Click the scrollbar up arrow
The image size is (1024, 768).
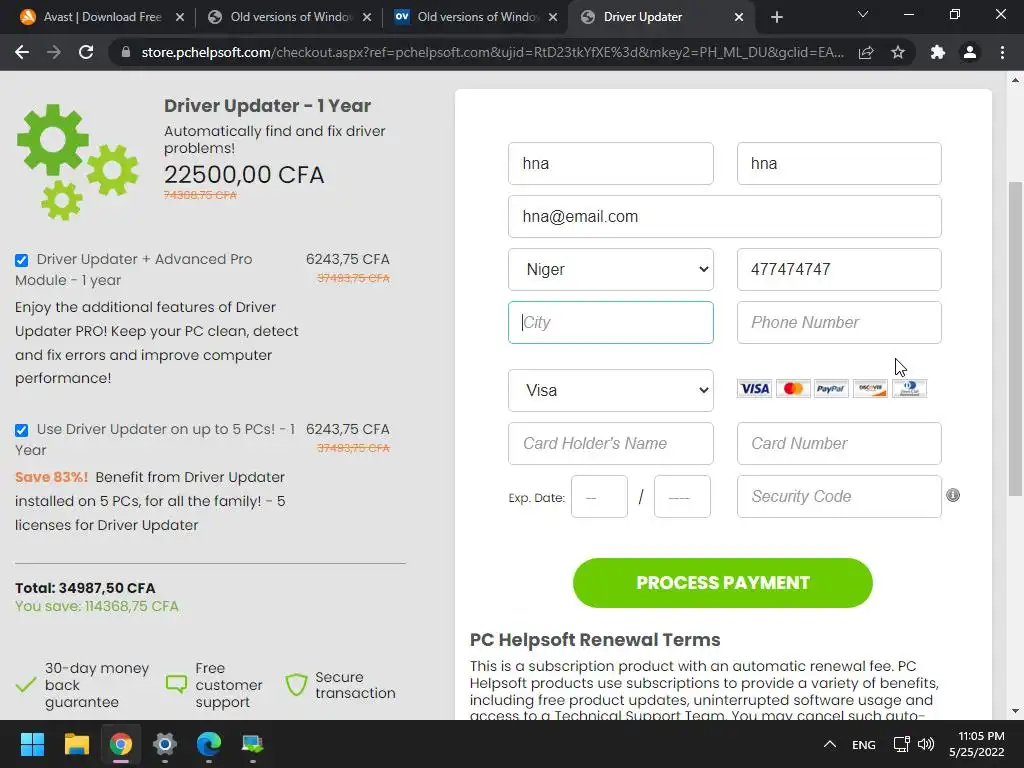[x=1016, y=80]
